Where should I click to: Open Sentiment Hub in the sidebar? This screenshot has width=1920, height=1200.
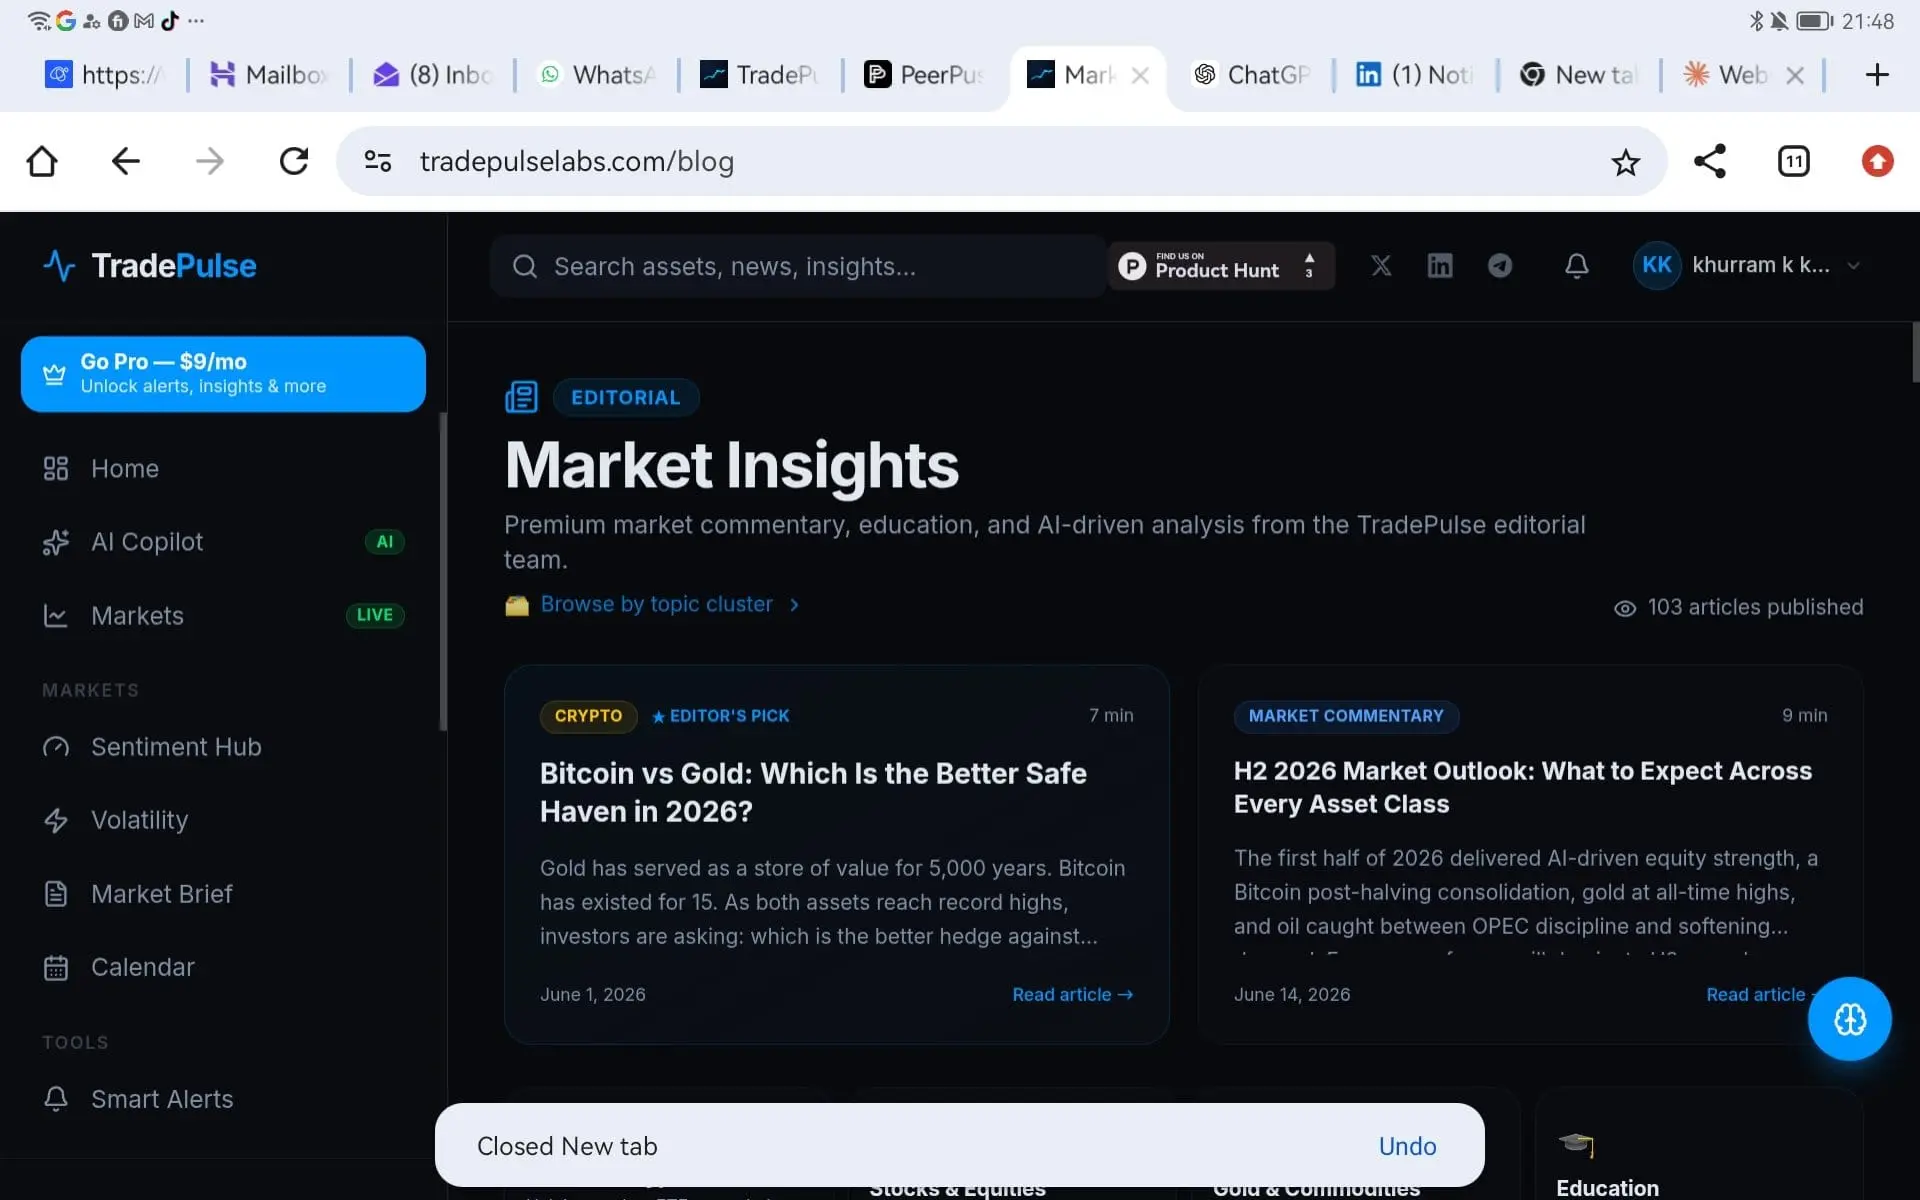pyautogui.click(x=222, y=747)
